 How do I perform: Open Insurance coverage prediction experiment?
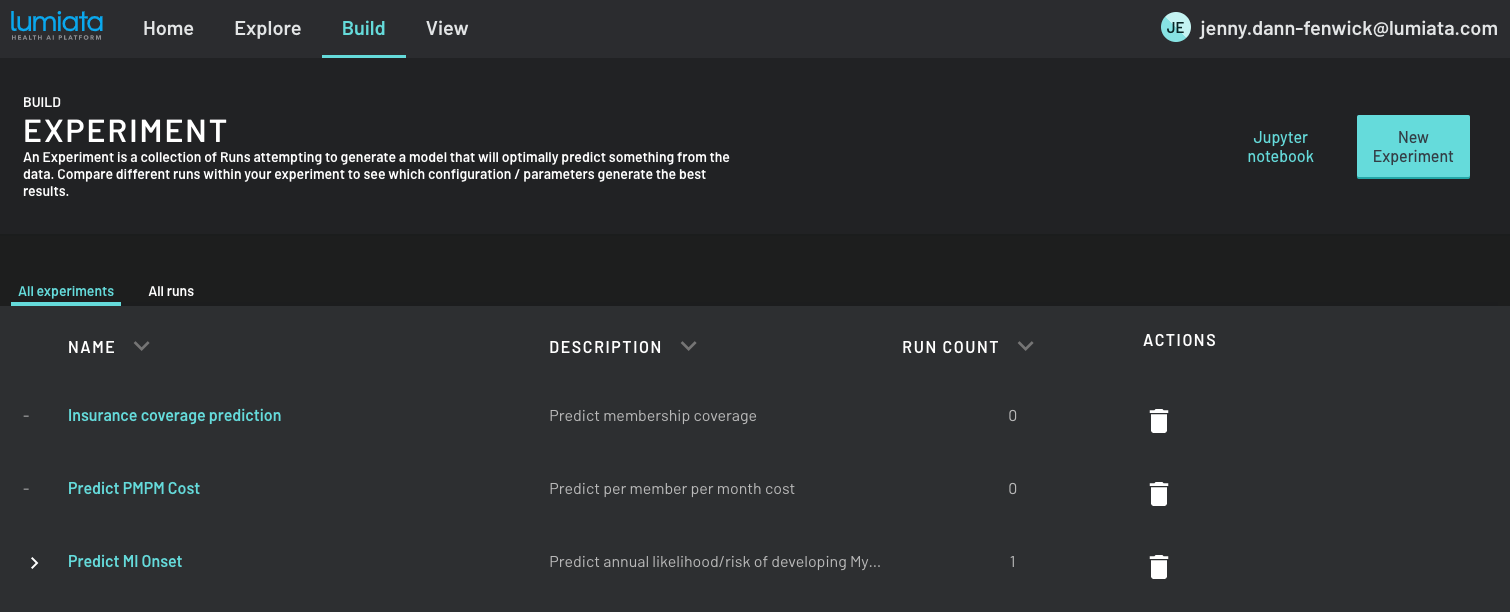click(x=174, y=415)
